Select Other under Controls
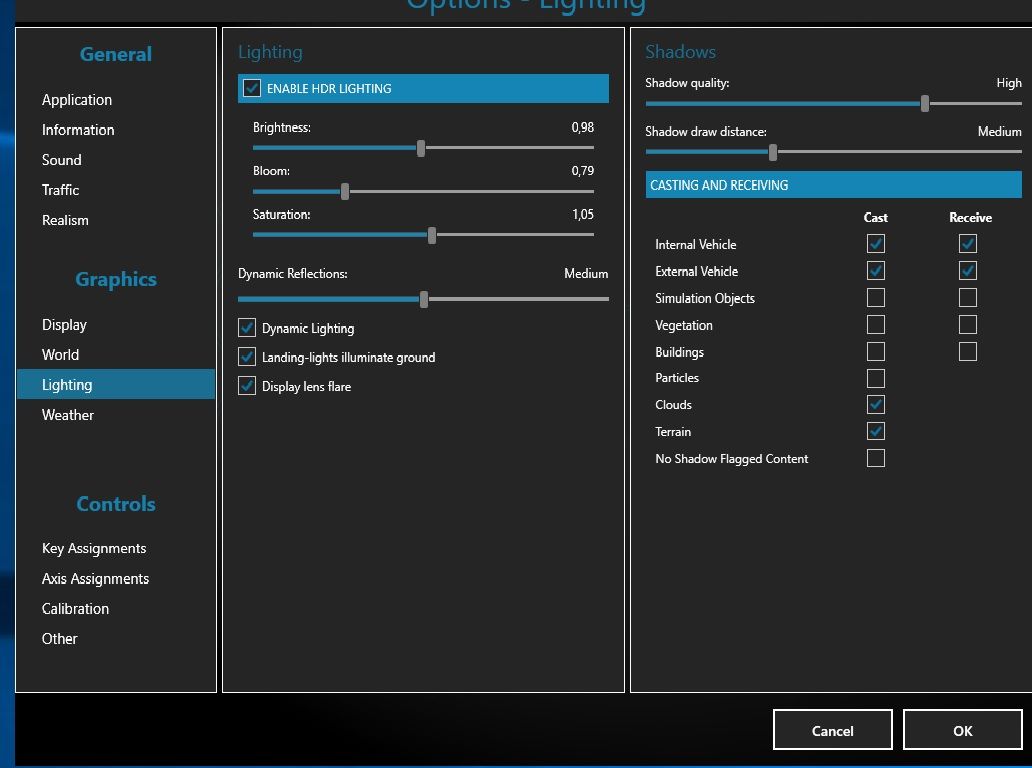This screenshot has height=768, width=1032. pyautogui.click(x=59, y=639)
